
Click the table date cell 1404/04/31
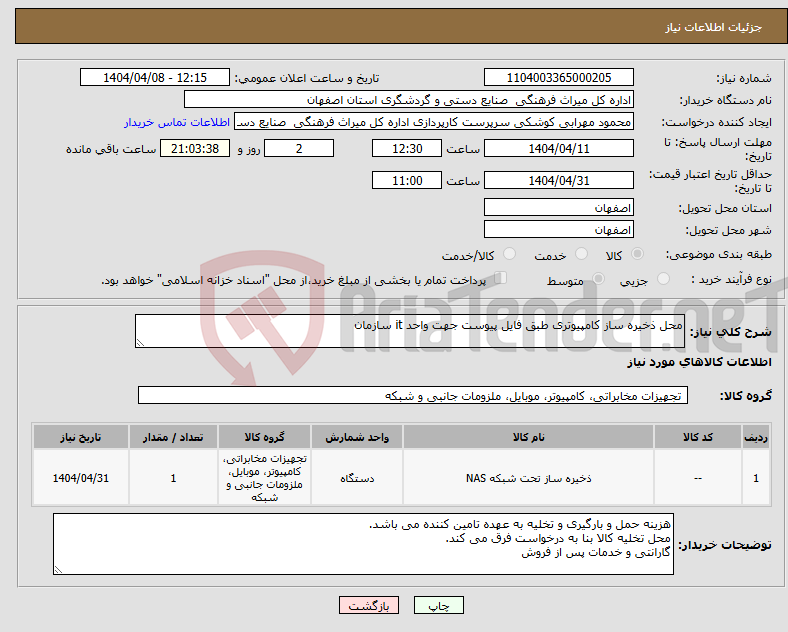80,478
